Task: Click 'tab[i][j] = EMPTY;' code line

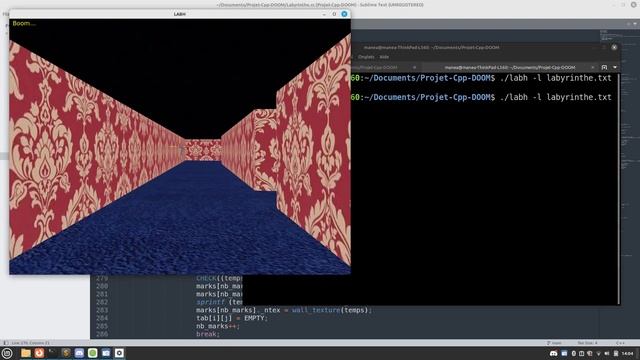Action: coord(232,318)
